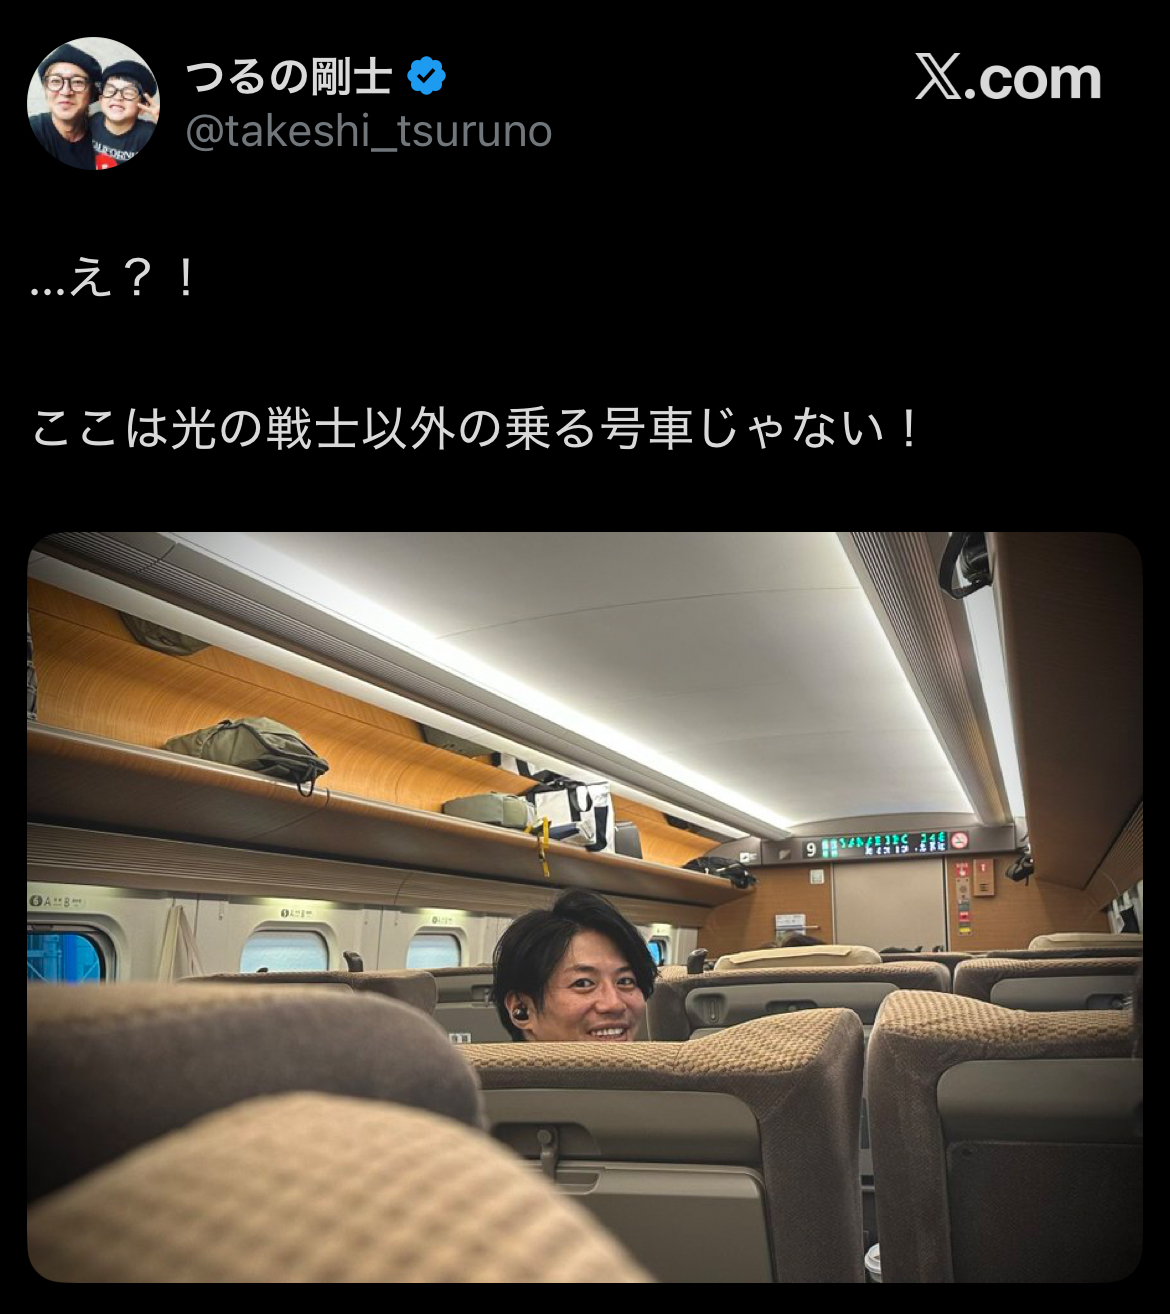
Task: Click the X.com logo
Action: (x=1008, y=78)
